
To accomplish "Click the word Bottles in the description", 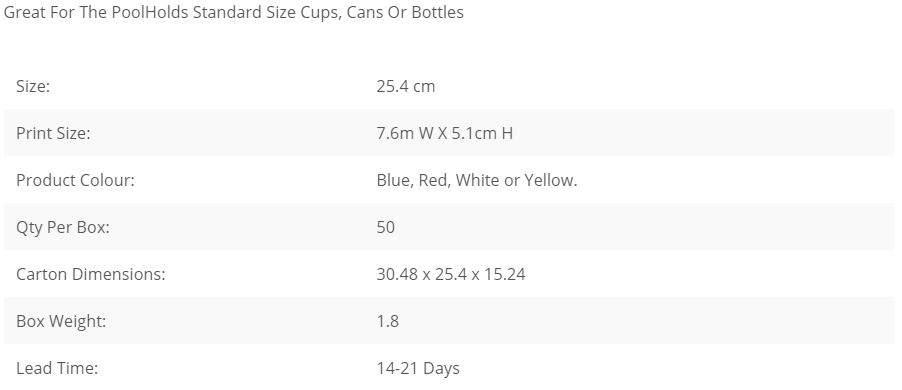I will pyautogui.click(x=437, y=12).
